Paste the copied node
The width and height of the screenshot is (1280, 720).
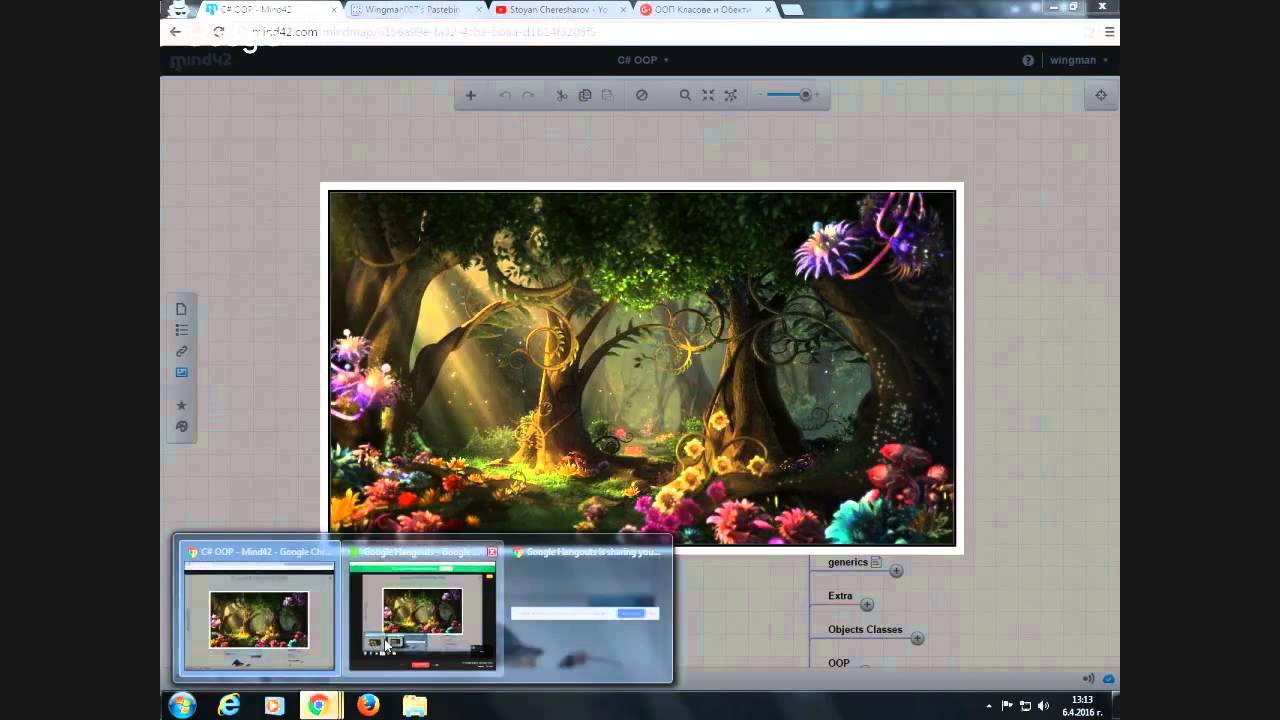tap(607, 95)
